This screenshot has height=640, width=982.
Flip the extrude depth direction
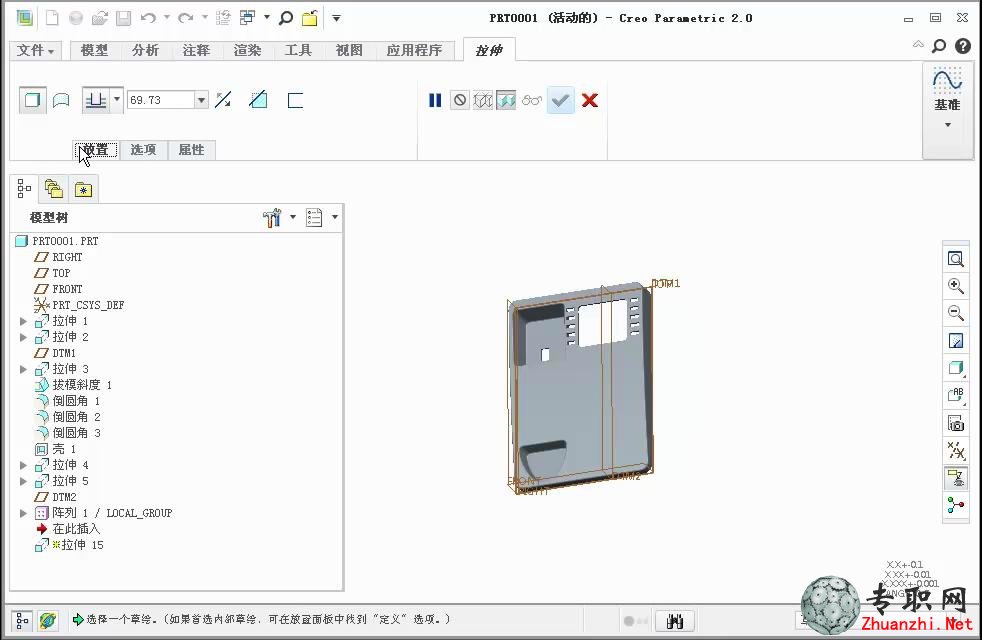[223, 100]
